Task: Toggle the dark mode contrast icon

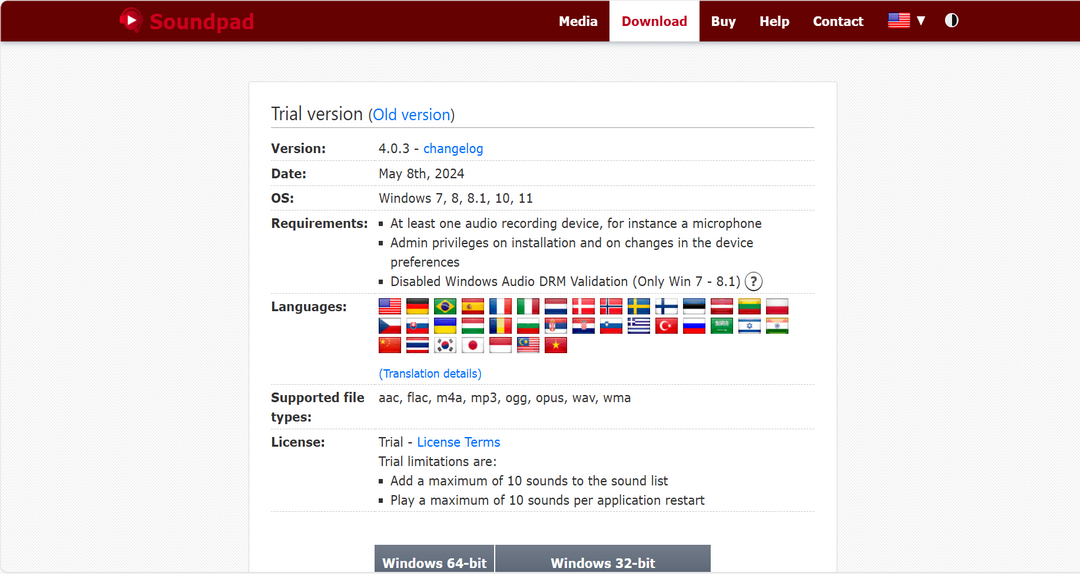Action: (951, 20)
